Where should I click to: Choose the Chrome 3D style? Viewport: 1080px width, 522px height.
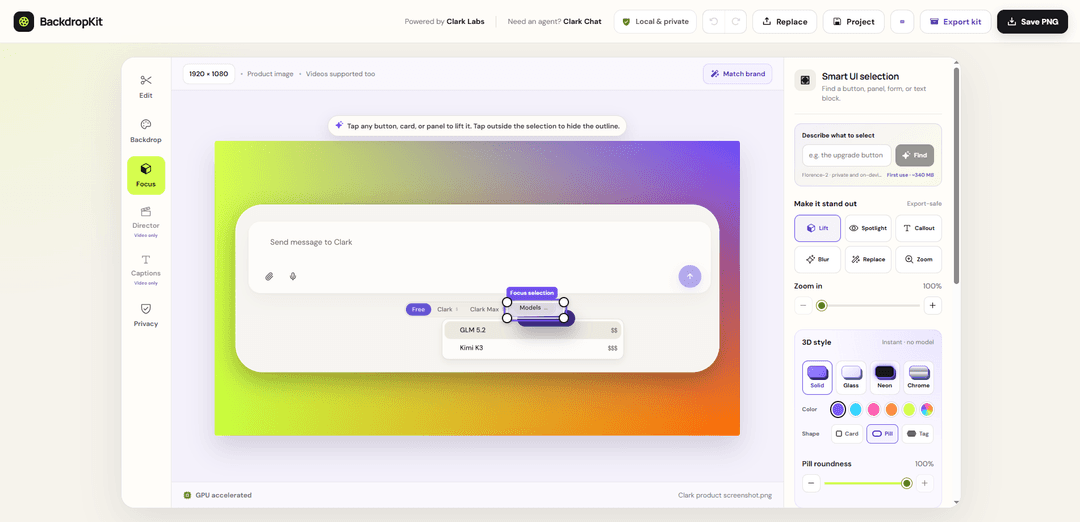tap(918, 377)
